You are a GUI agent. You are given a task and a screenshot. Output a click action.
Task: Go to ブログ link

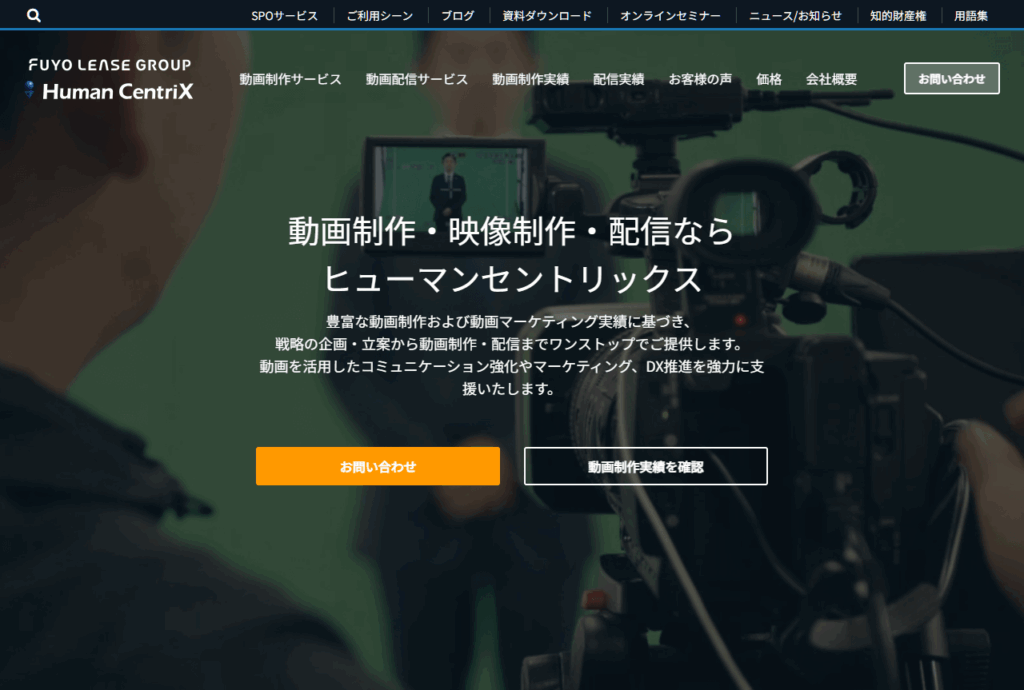458,16
